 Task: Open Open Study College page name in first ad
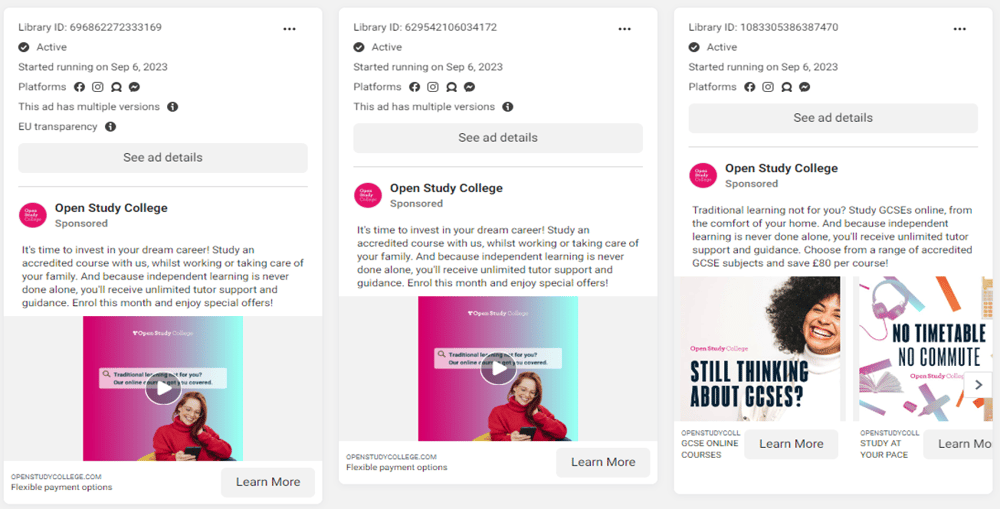tap(111, 208)
